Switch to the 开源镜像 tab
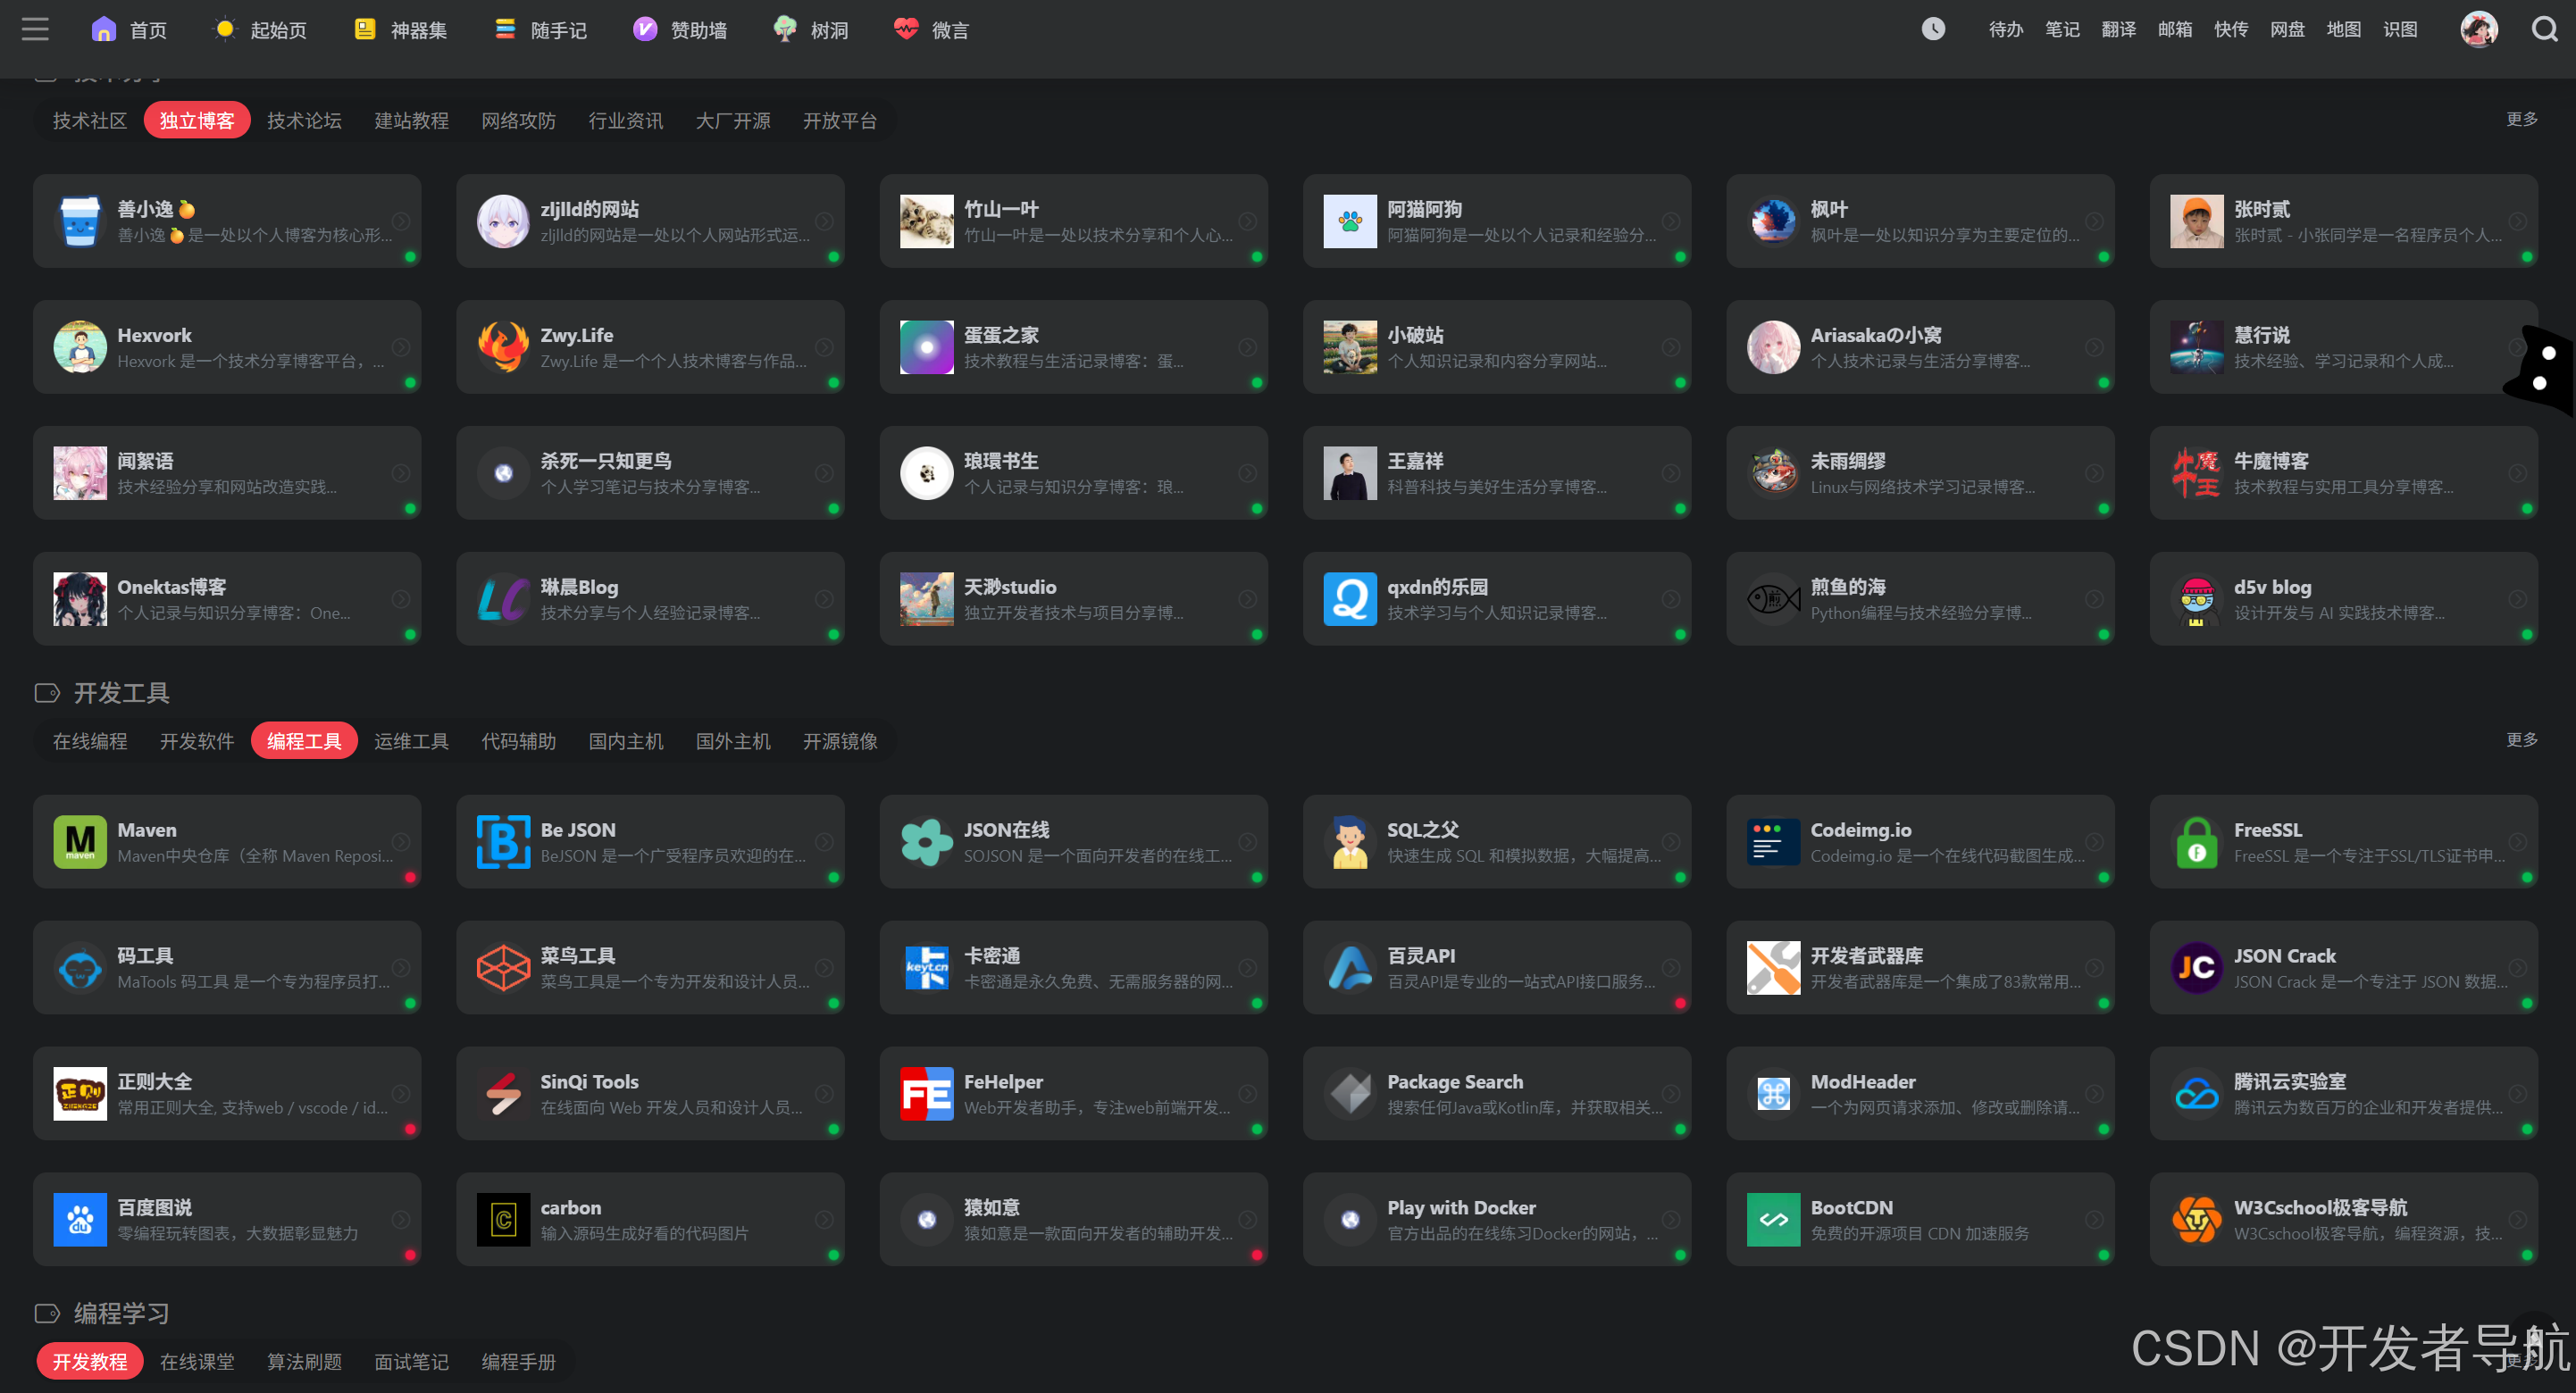The height and width of the screenshot is (1393, 2576). [840, 741]
